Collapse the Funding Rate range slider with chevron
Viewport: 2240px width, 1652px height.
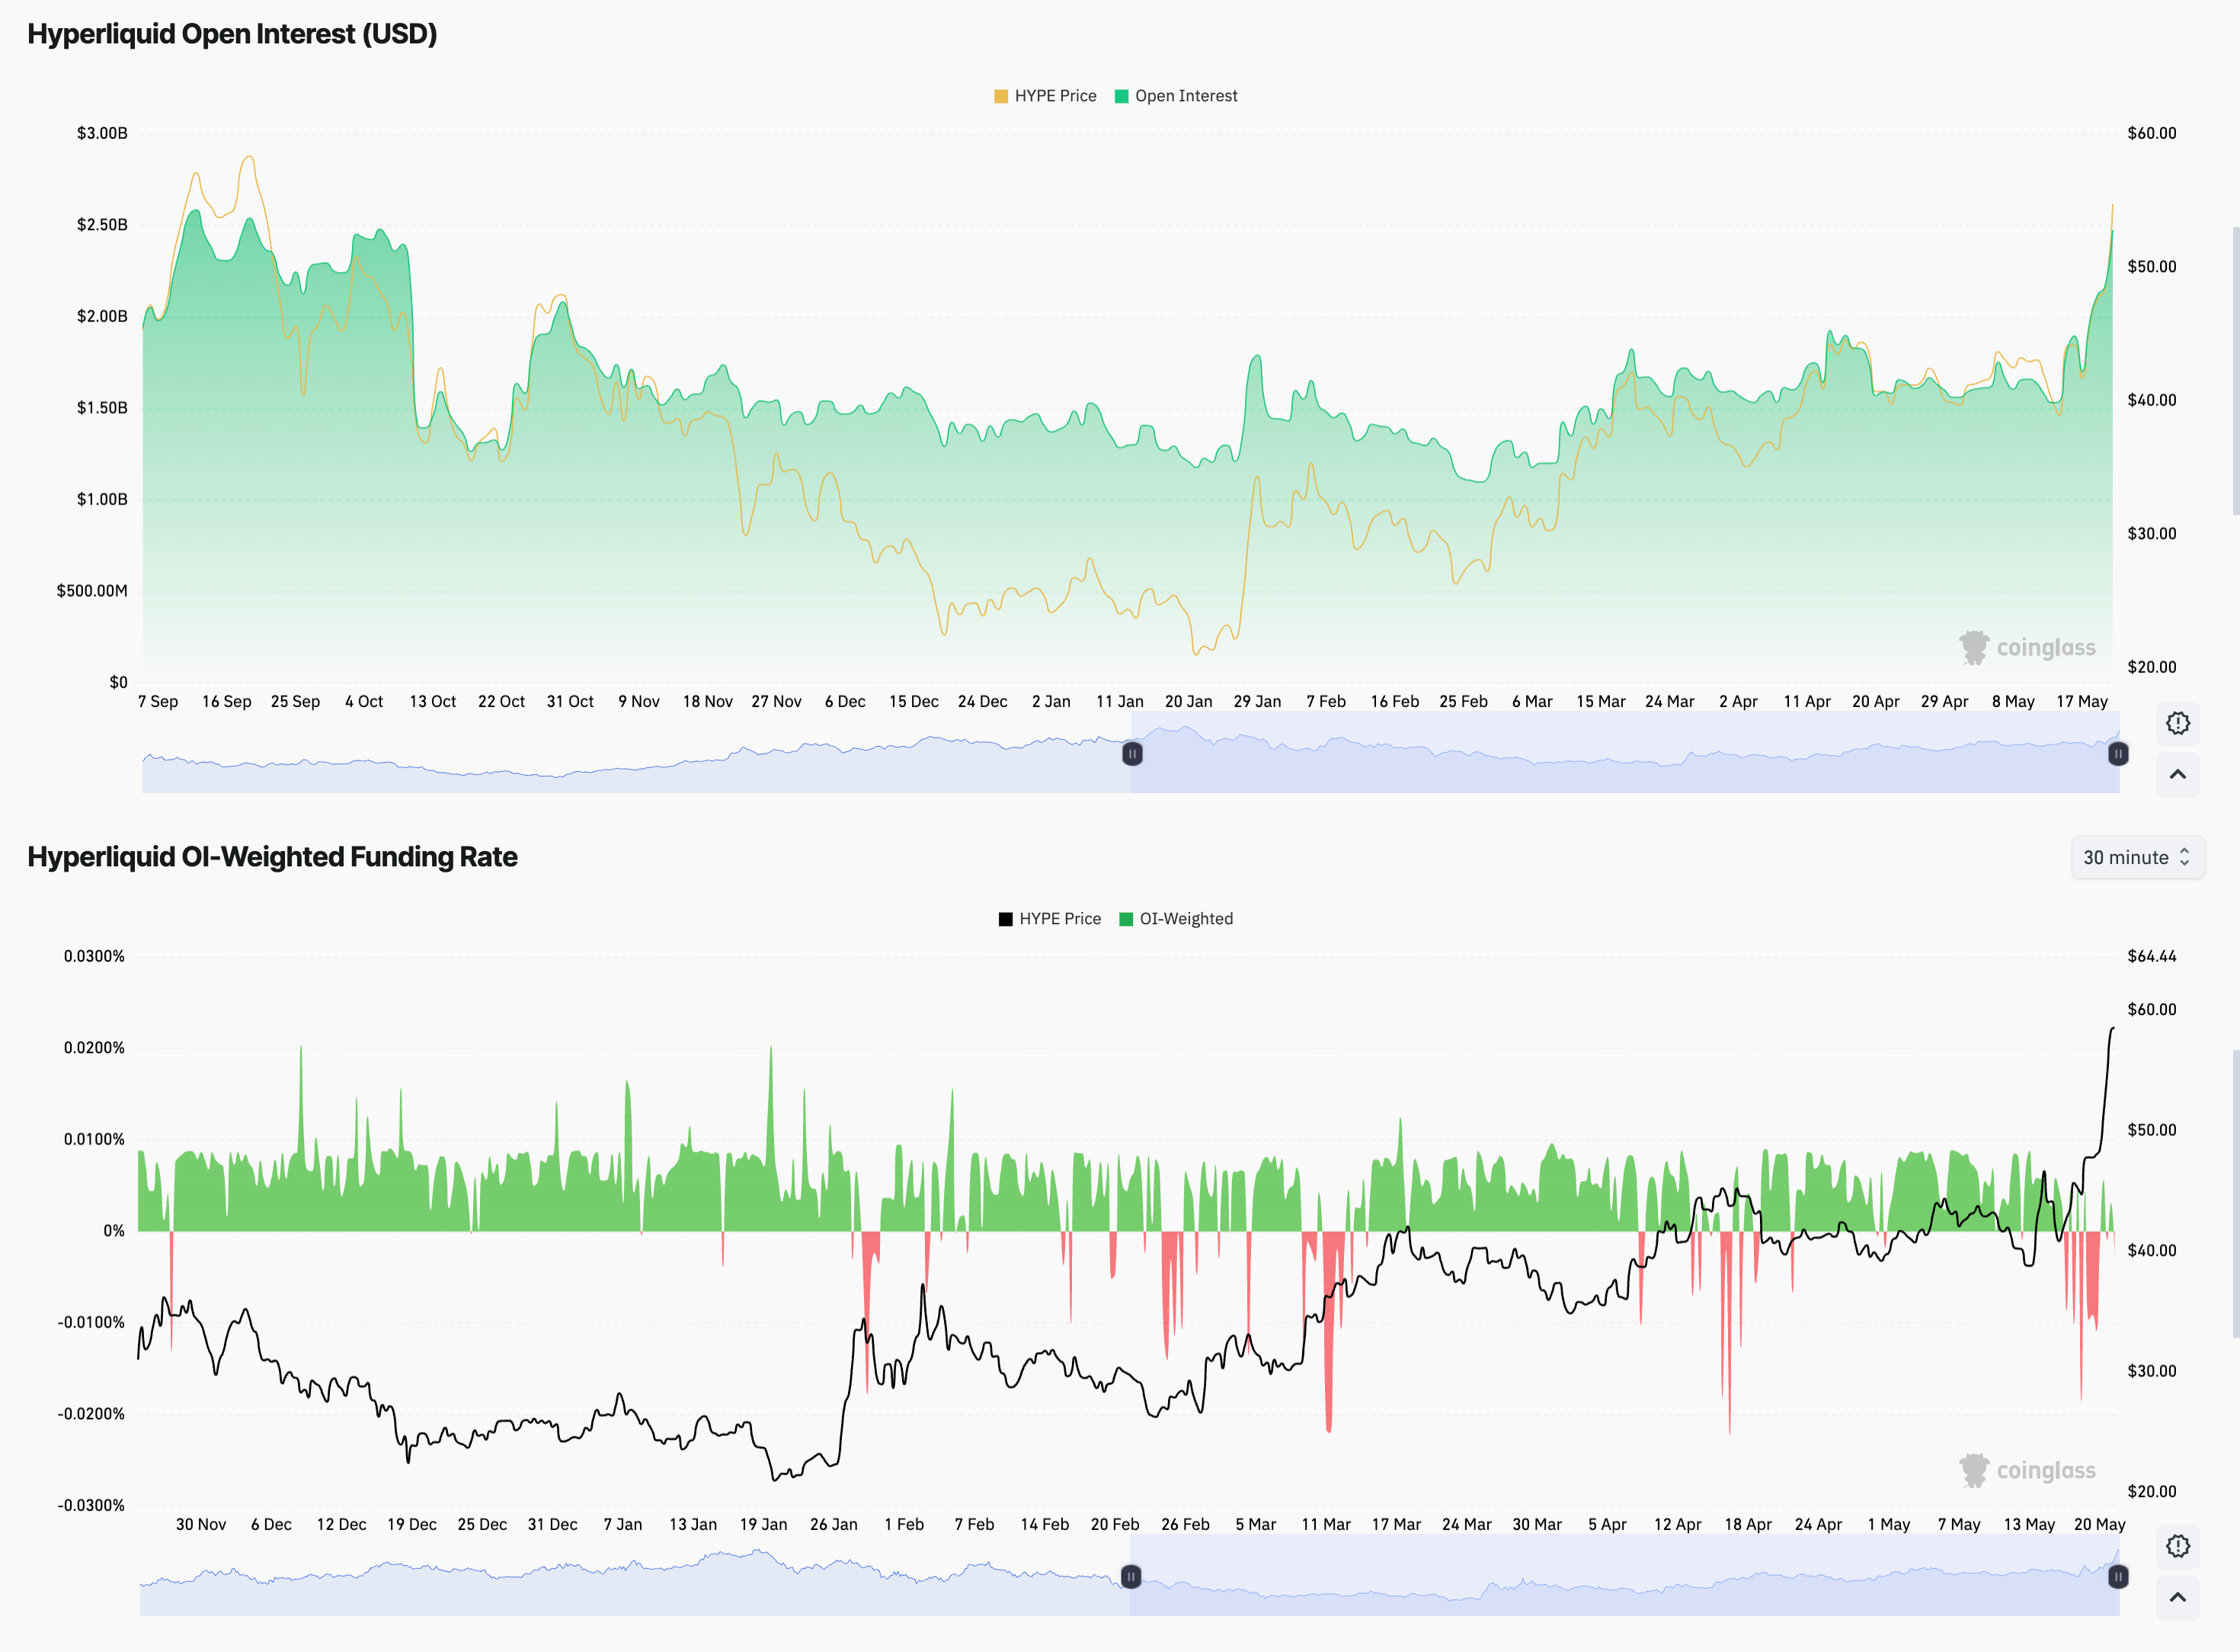[2177, 1597]
